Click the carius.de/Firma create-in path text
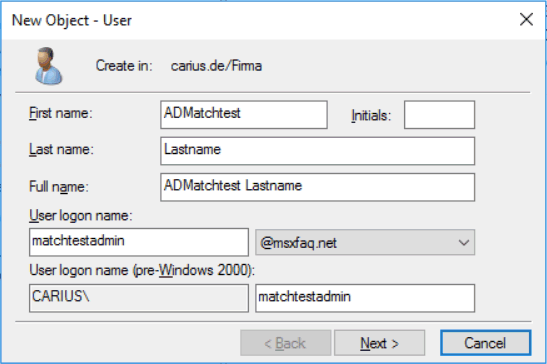Image resolution: width=547 pixels, height=364 pixels. pyautogui.click(x=216, y=66)
